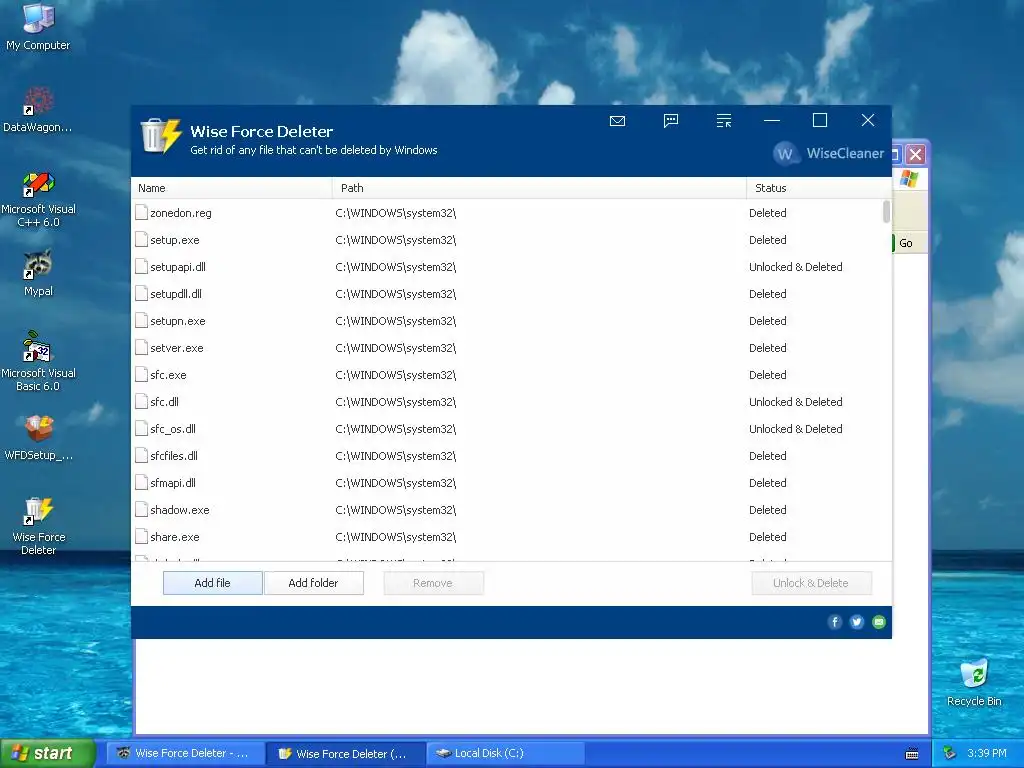Select the setupn.exe row
Screen dimensions: 1024x768
coord(507,321)
